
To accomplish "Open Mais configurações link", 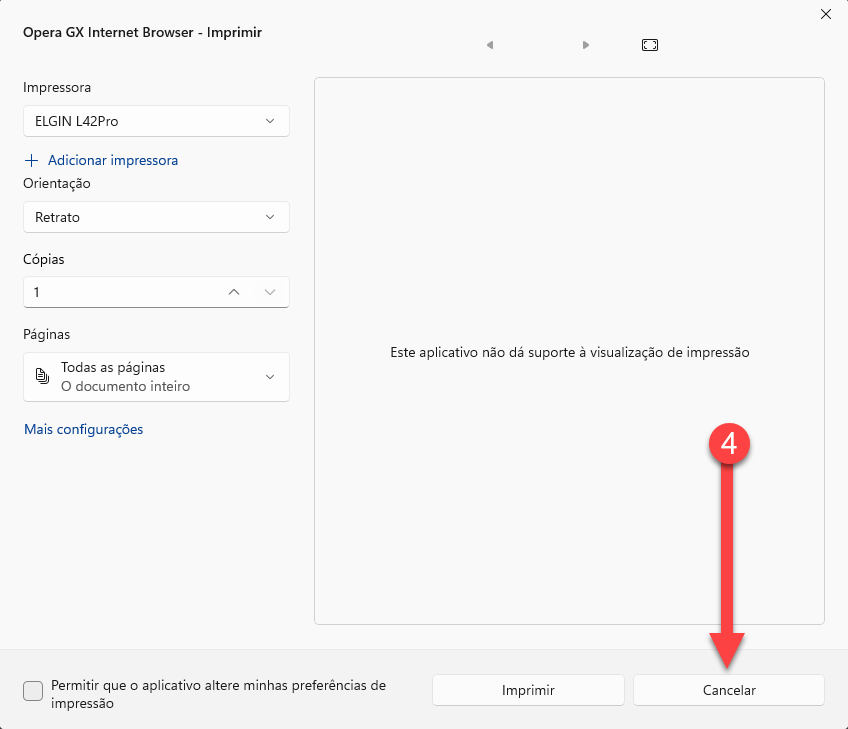I will (x=84, y=429).
